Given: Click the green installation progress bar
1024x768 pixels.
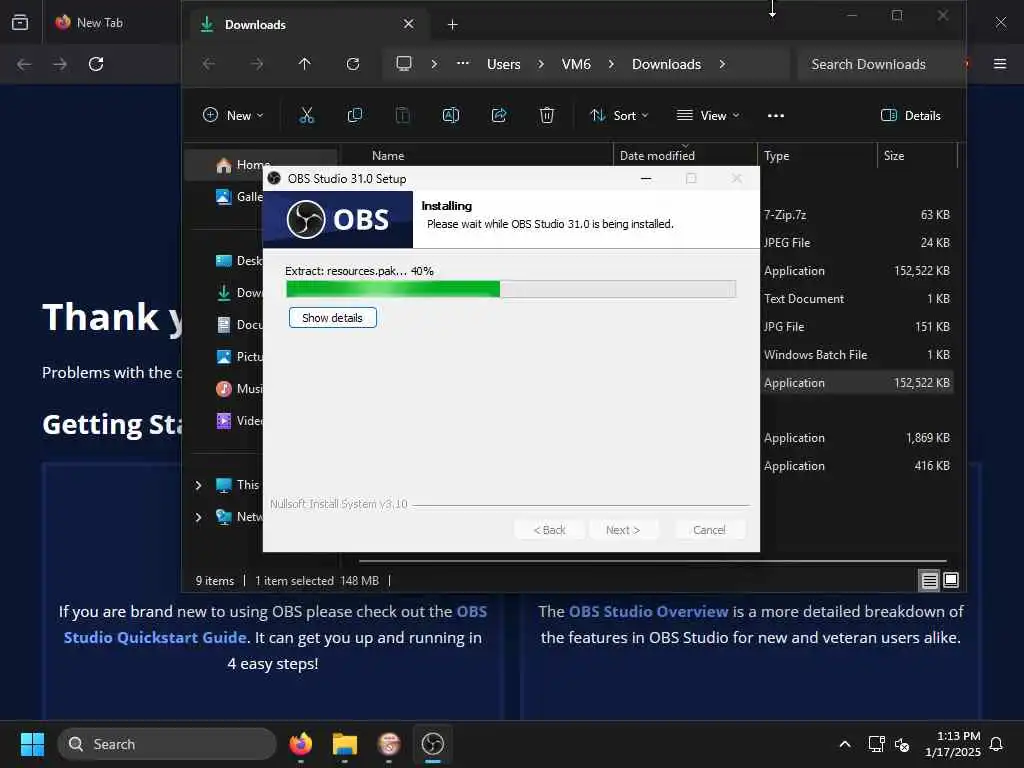Looking at the screenshot, I should tap(511, 289).
